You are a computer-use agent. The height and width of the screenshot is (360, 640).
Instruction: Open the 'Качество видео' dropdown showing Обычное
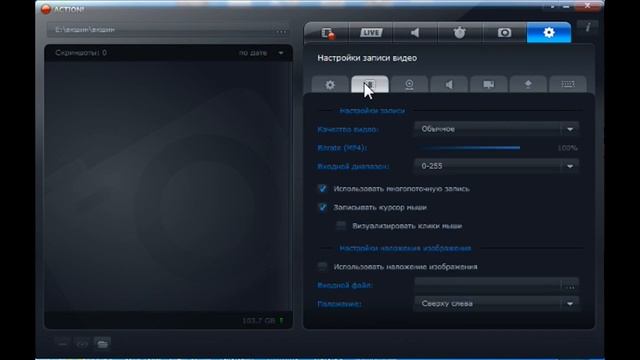point(496,129)
